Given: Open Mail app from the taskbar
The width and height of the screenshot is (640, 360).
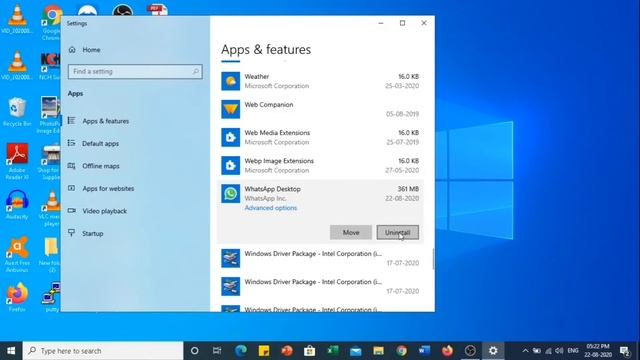Looking at the screenshot, I should 356,351.
